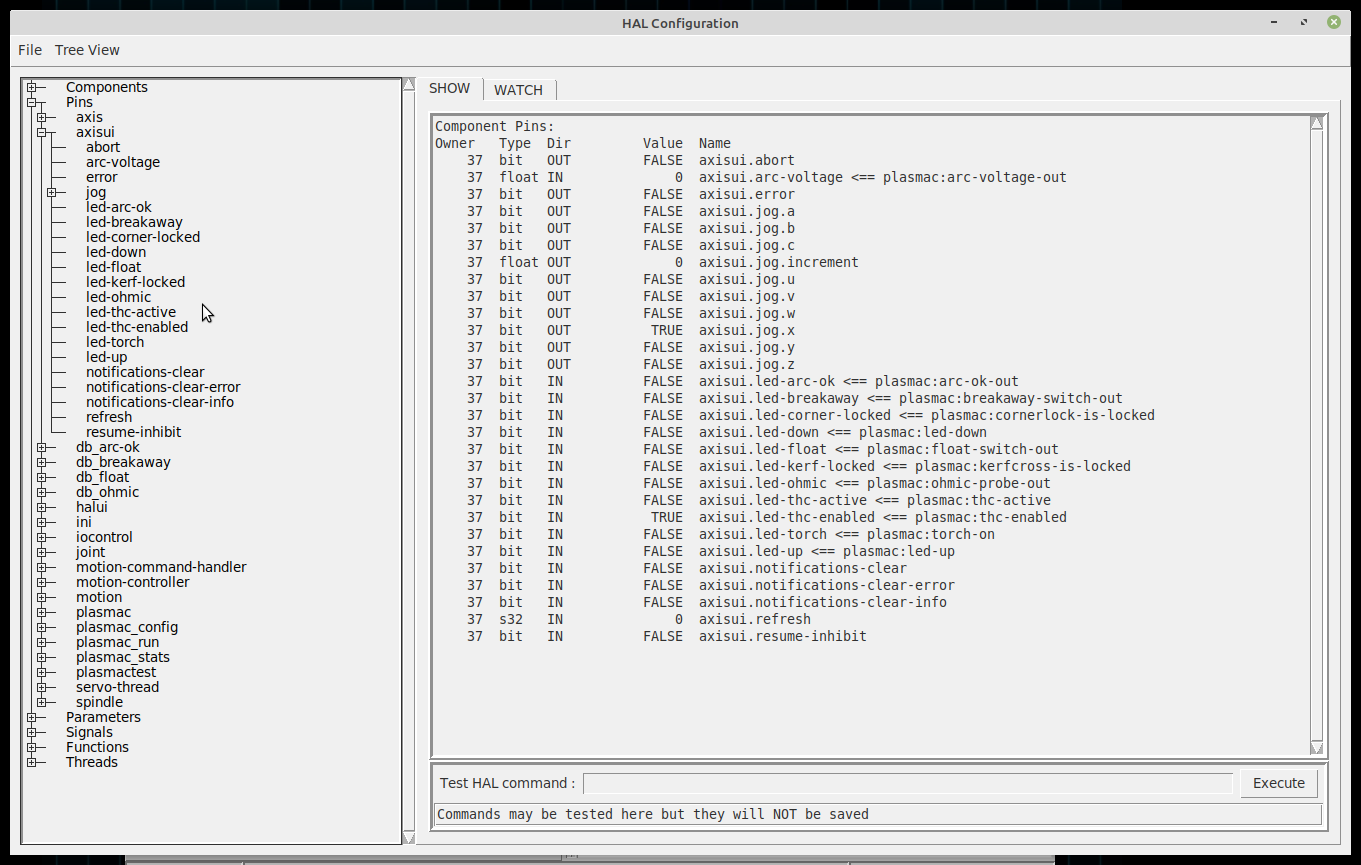The image size is (1361, 865).
Task: Expand the axis node under Pins
Action: (x=41, y=117)
